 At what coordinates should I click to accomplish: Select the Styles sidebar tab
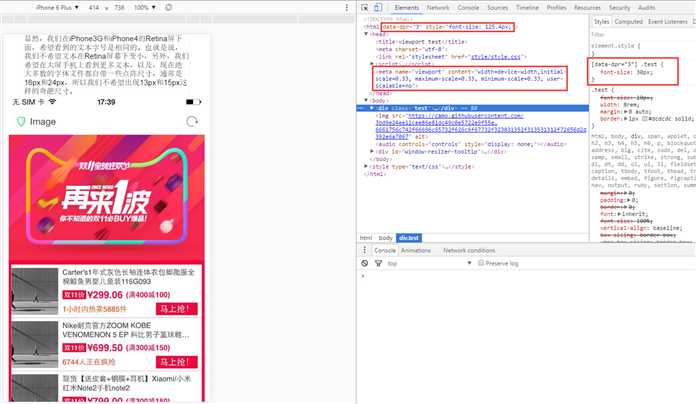point(601,21)
